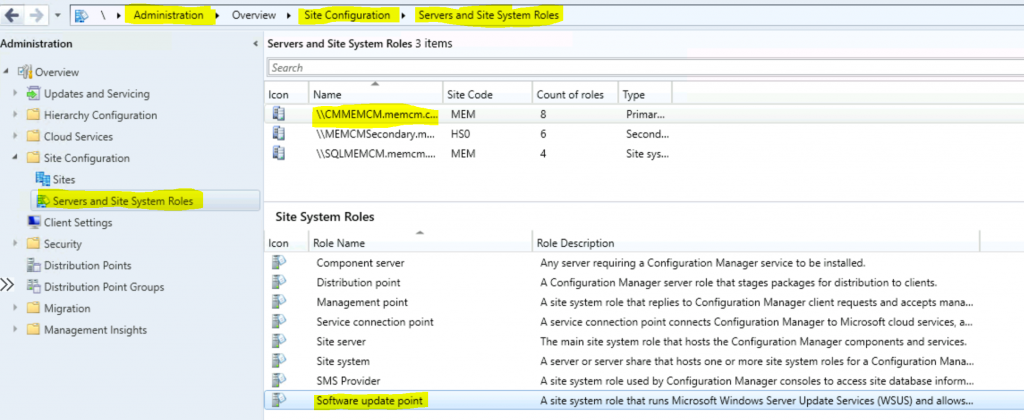Sort servers by Count of roles column

(x=575, y=95)
